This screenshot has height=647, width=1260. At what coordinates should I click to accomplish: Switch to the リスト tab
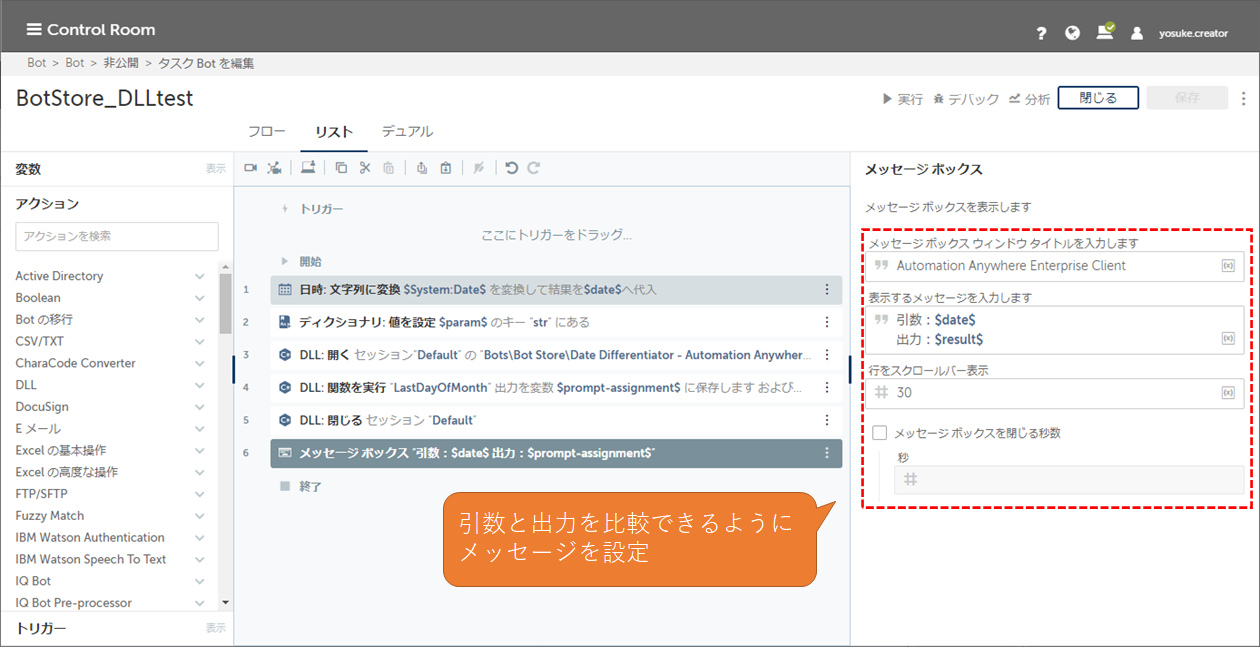[x=333, y=132]
